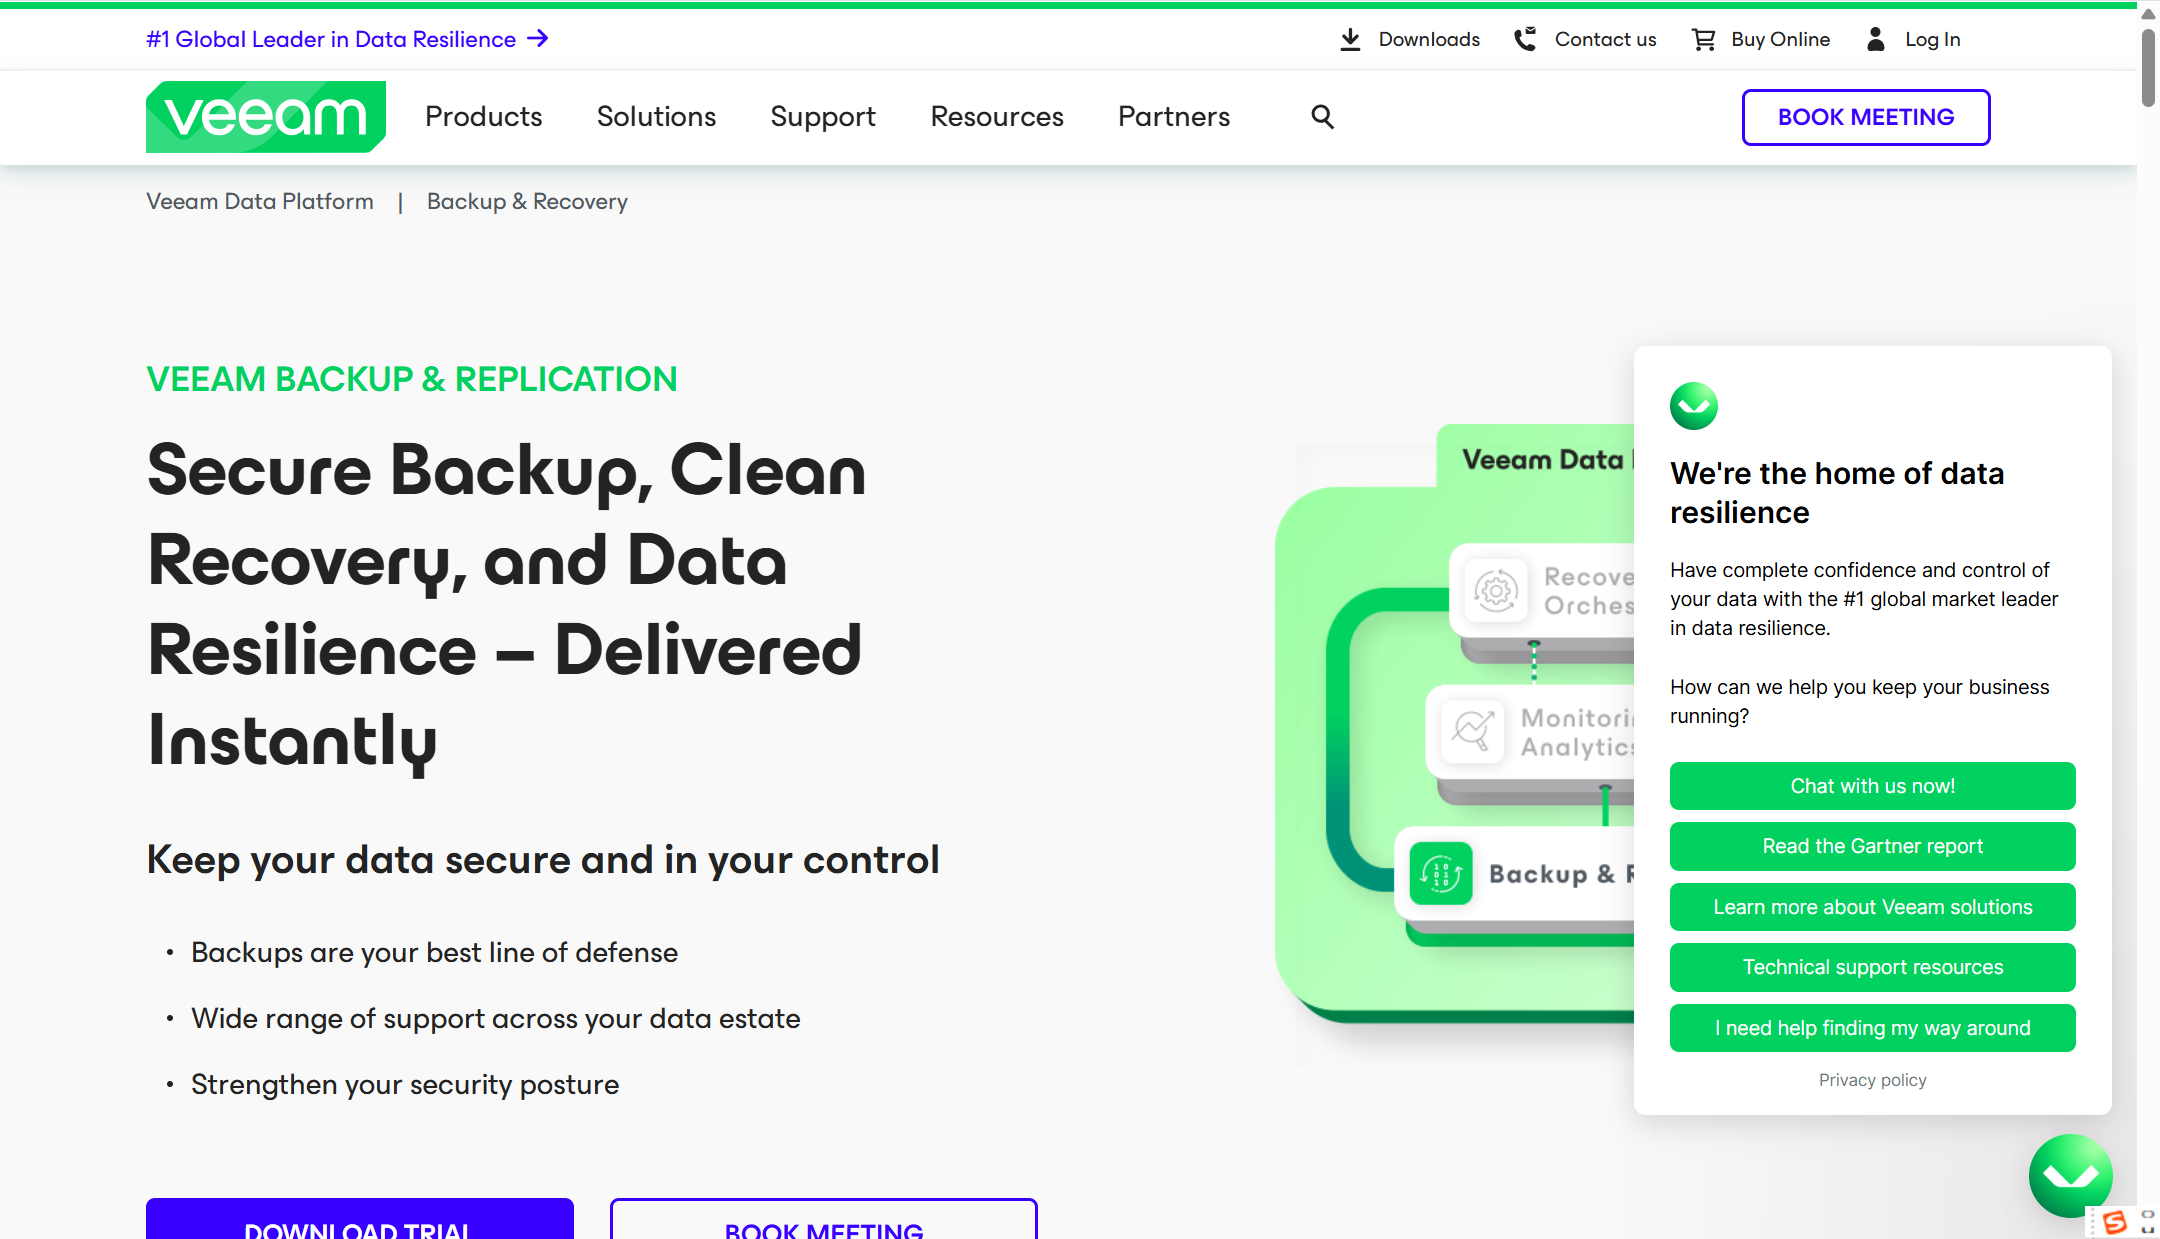
Task: Open the Privacy policy link
Action: (x=1872, y=1080)
